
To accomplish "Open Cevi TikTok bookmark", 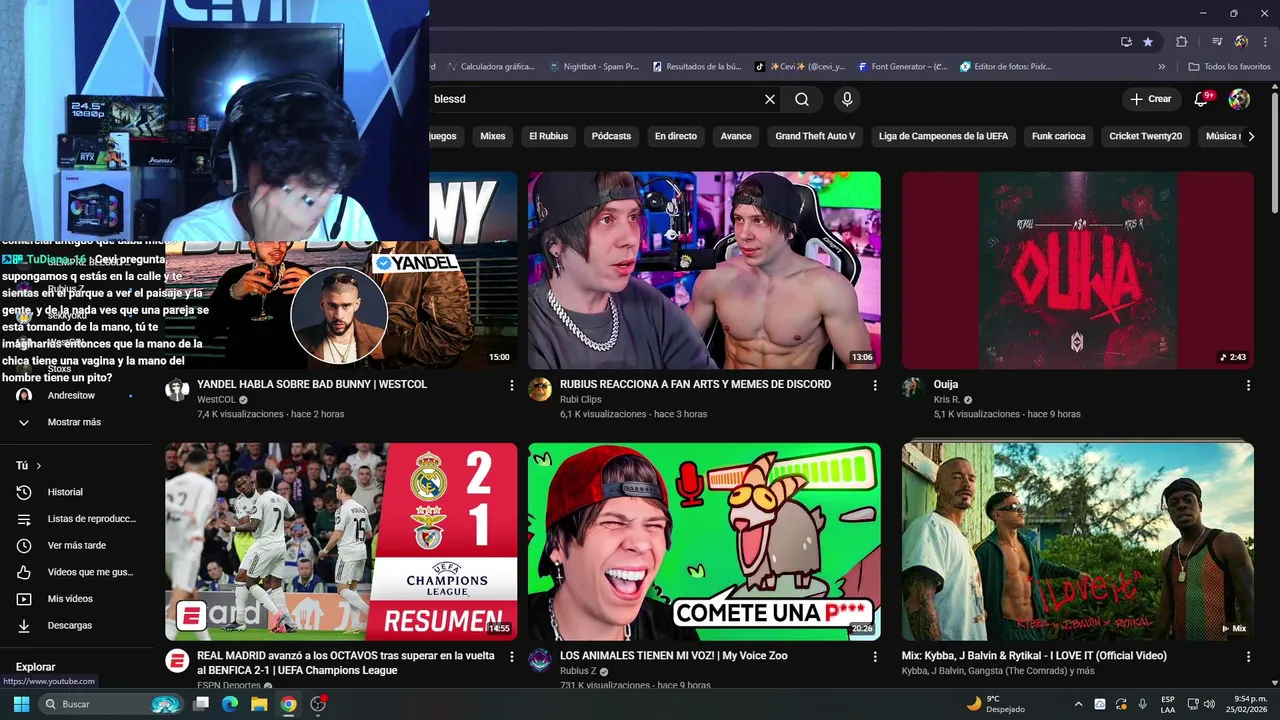I will click(x=800, y=67).
